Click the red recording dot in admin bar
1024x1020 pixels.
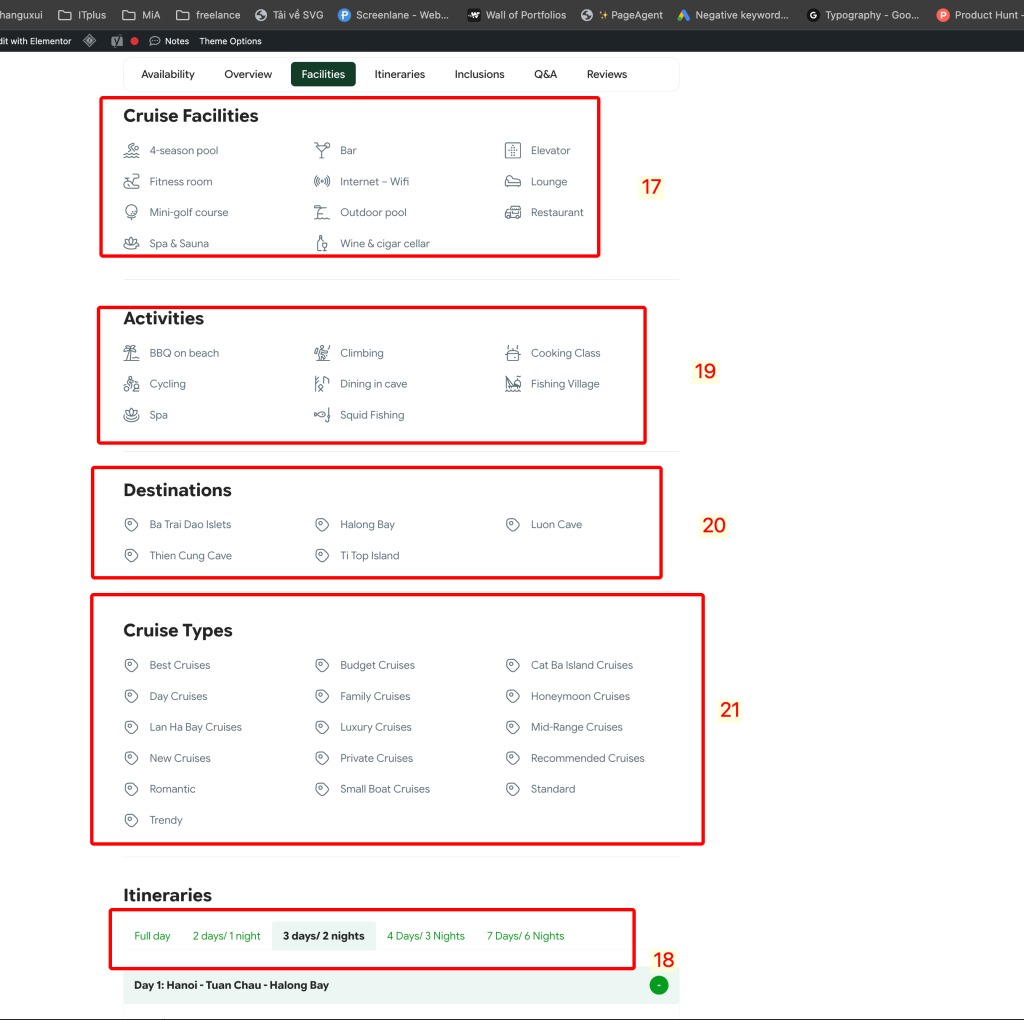coord(134,41)
